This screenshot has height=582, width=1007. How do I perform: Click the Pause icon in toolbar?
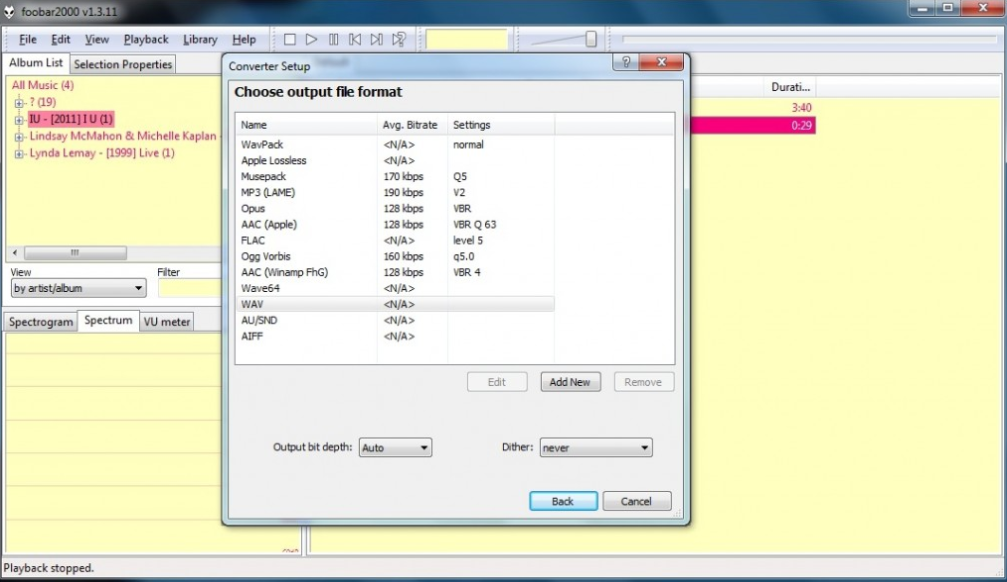point(333,40)
